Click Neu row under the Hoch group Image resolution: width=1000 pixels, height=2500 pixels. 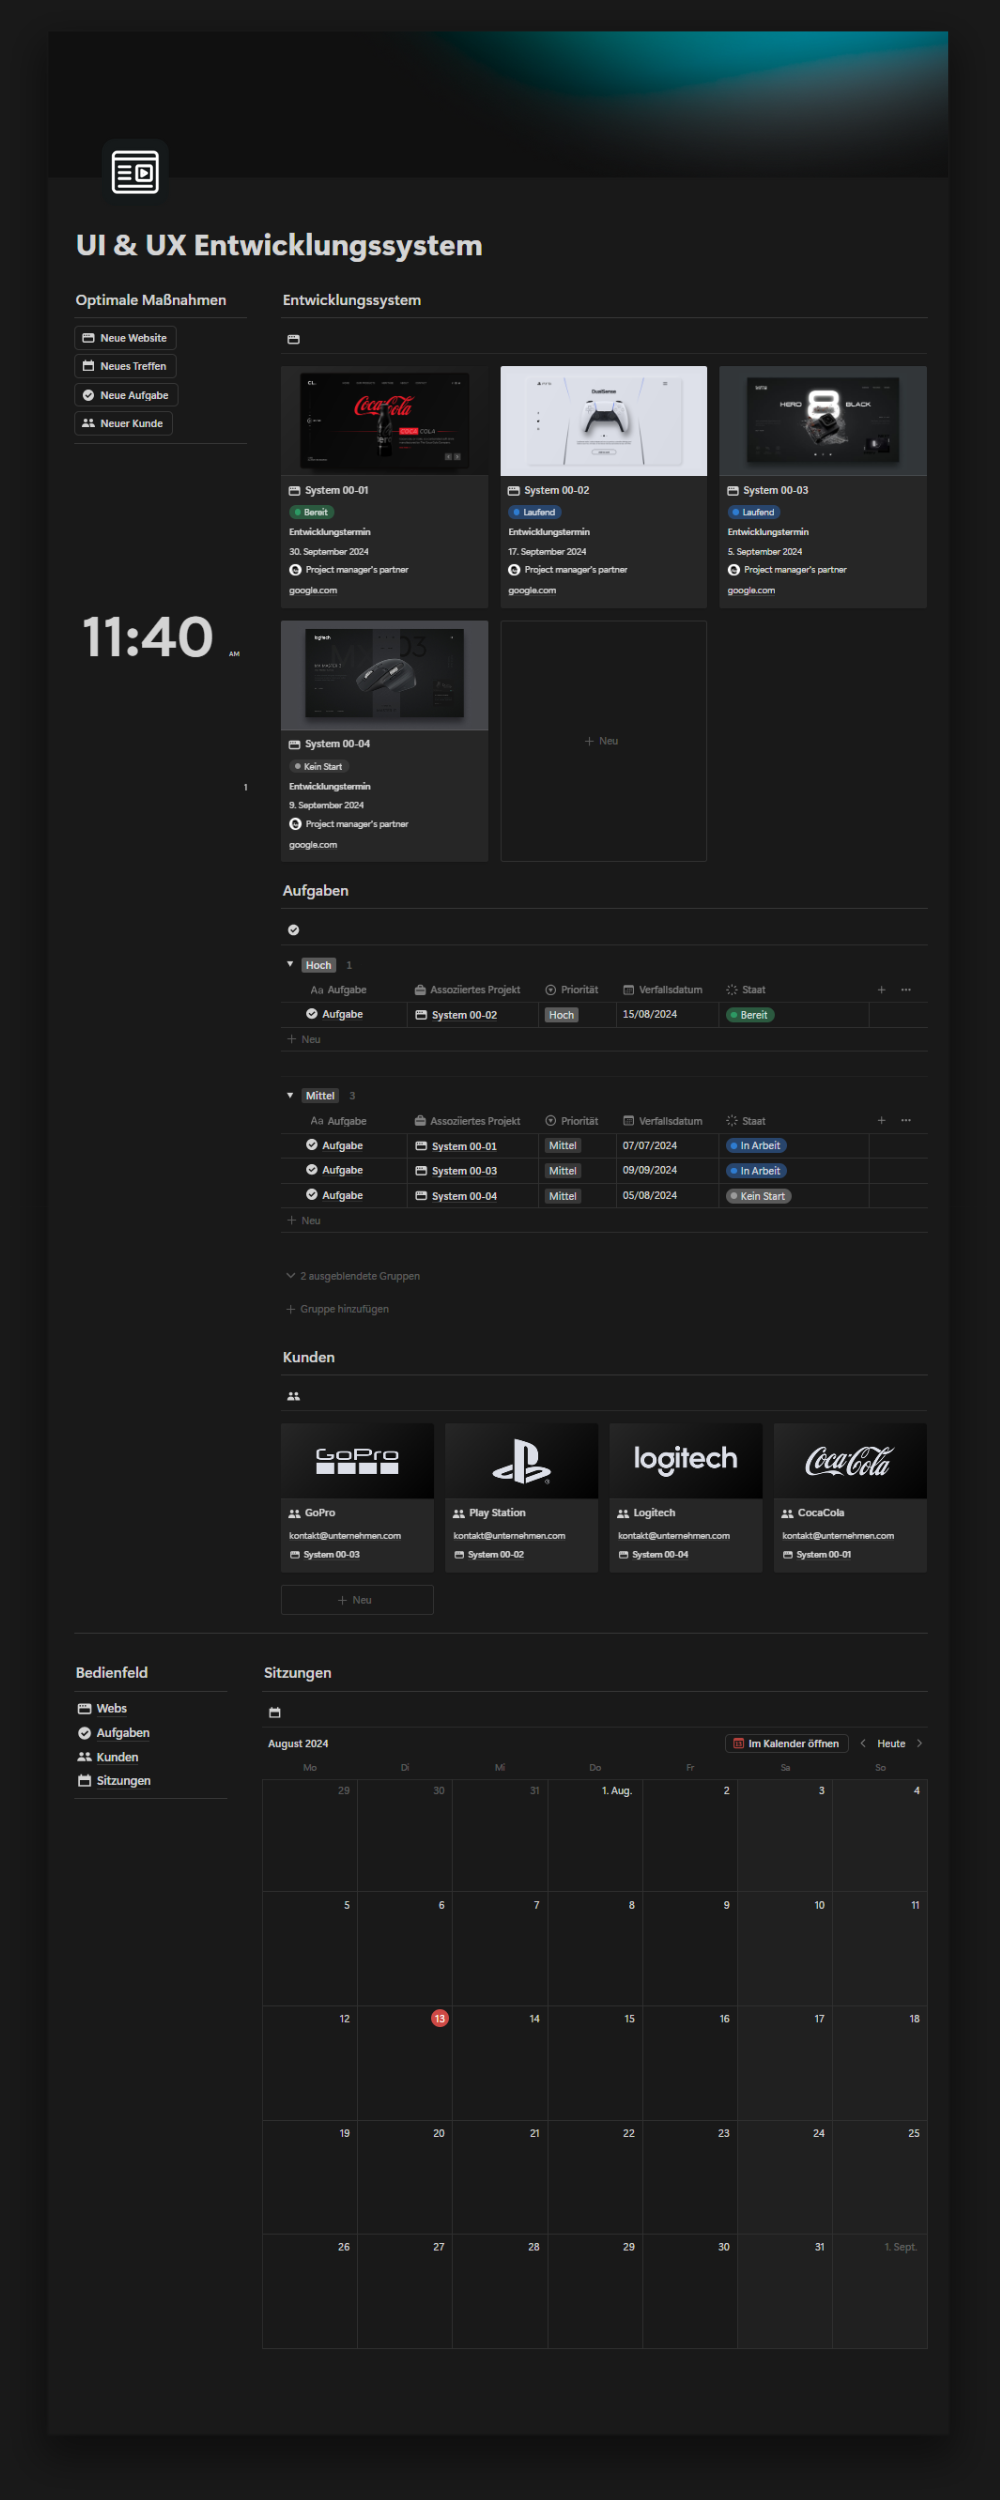604,1040
